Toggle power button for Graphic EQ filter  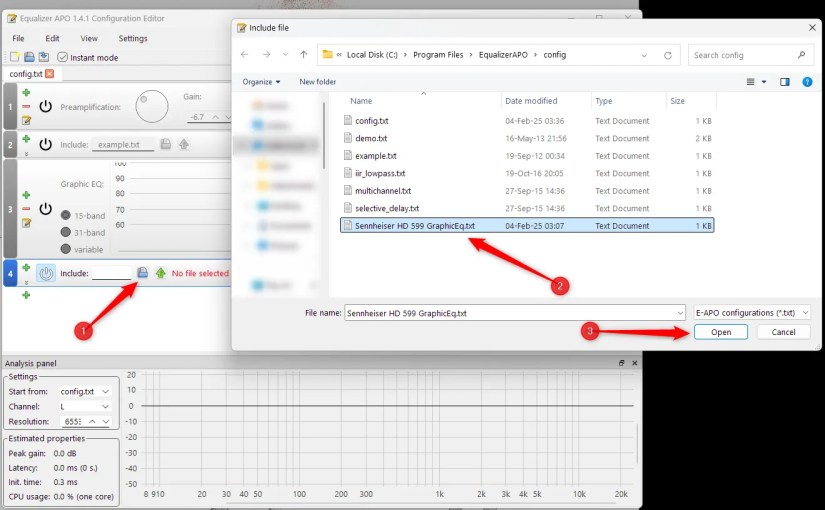tap(46, 209)
